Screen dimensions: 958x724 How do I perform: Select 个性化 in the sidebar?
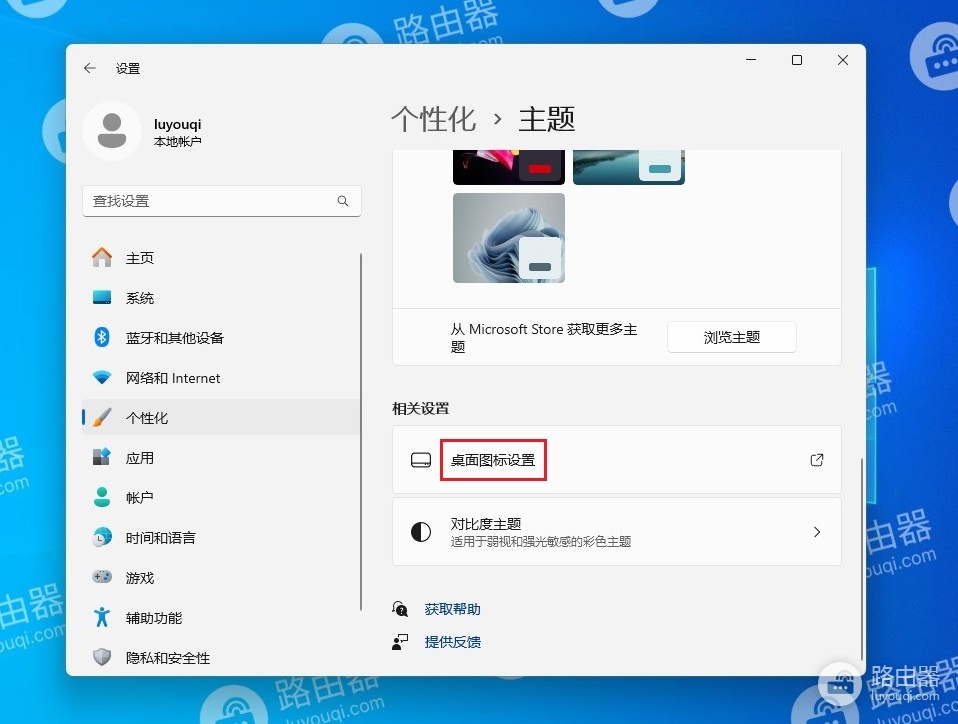(x=221, y=417)
